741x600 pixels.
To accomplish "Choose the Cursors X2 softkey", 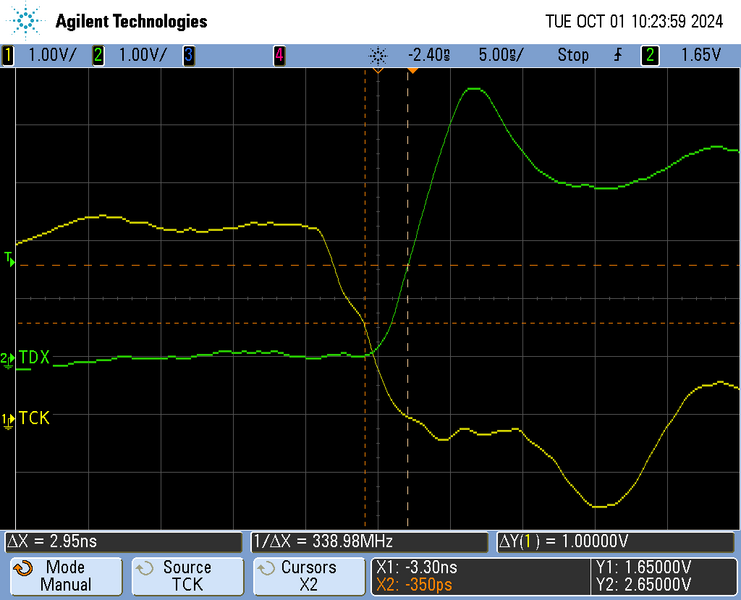I will 309,576.
